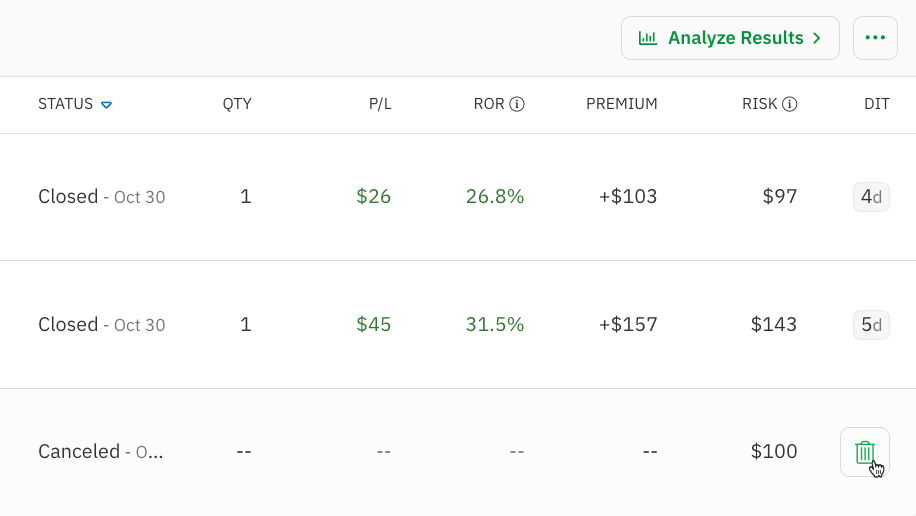Viewport: 916px width, 516px height.
Task: Toggle the STATUS sort arrow
Action: (x=106, y=104)
